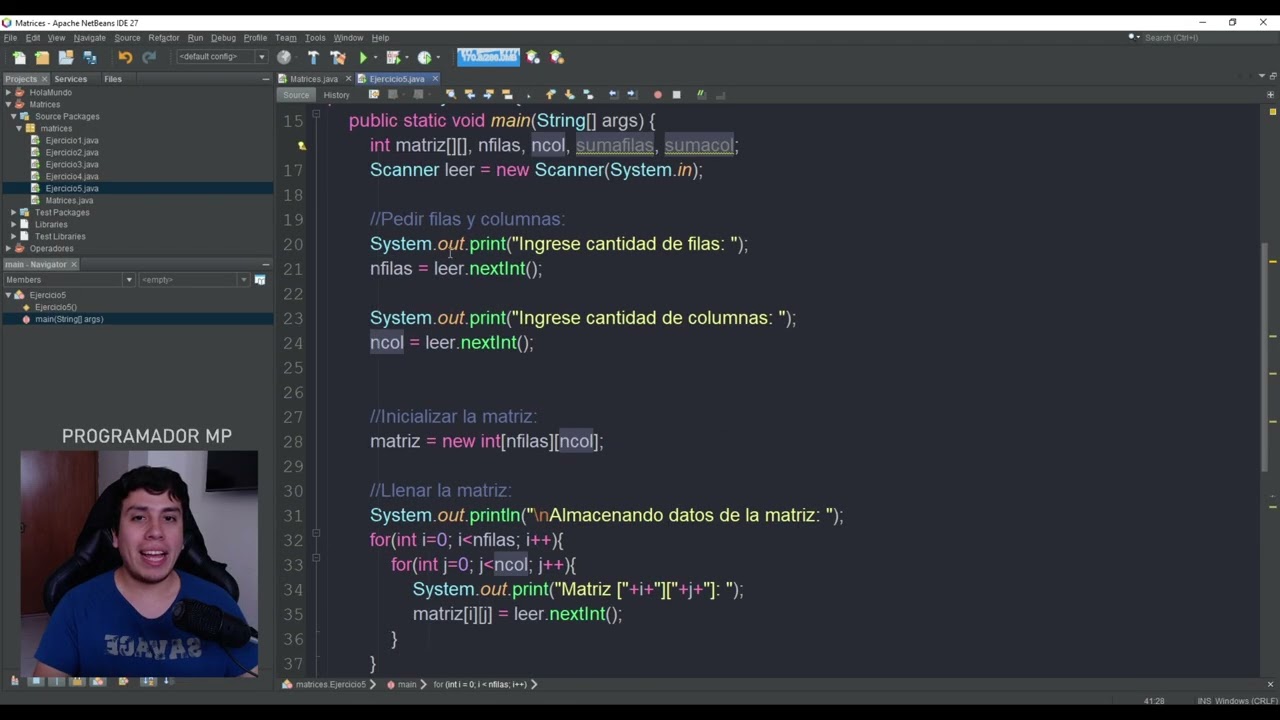Open the Run Project dropdown arrow
Viewport: 1280px width, 720px height.
click(x=376, y=57)
